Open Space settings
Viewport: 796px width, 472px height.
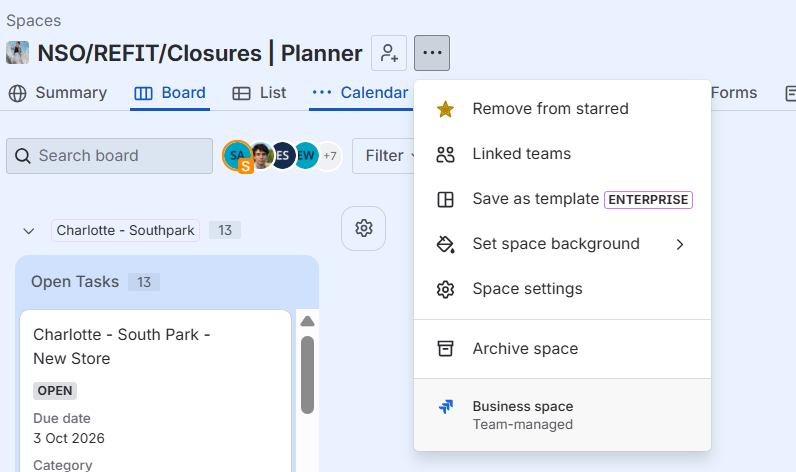(x=562, y=289)
